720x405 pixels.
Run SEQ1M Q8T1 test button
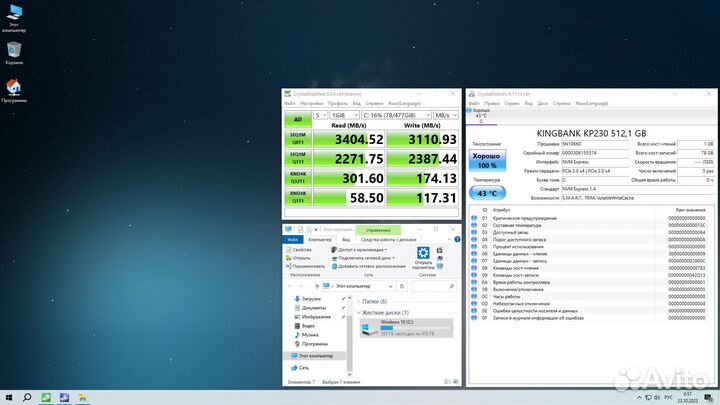pyautogui.click(x=298, y=139)
